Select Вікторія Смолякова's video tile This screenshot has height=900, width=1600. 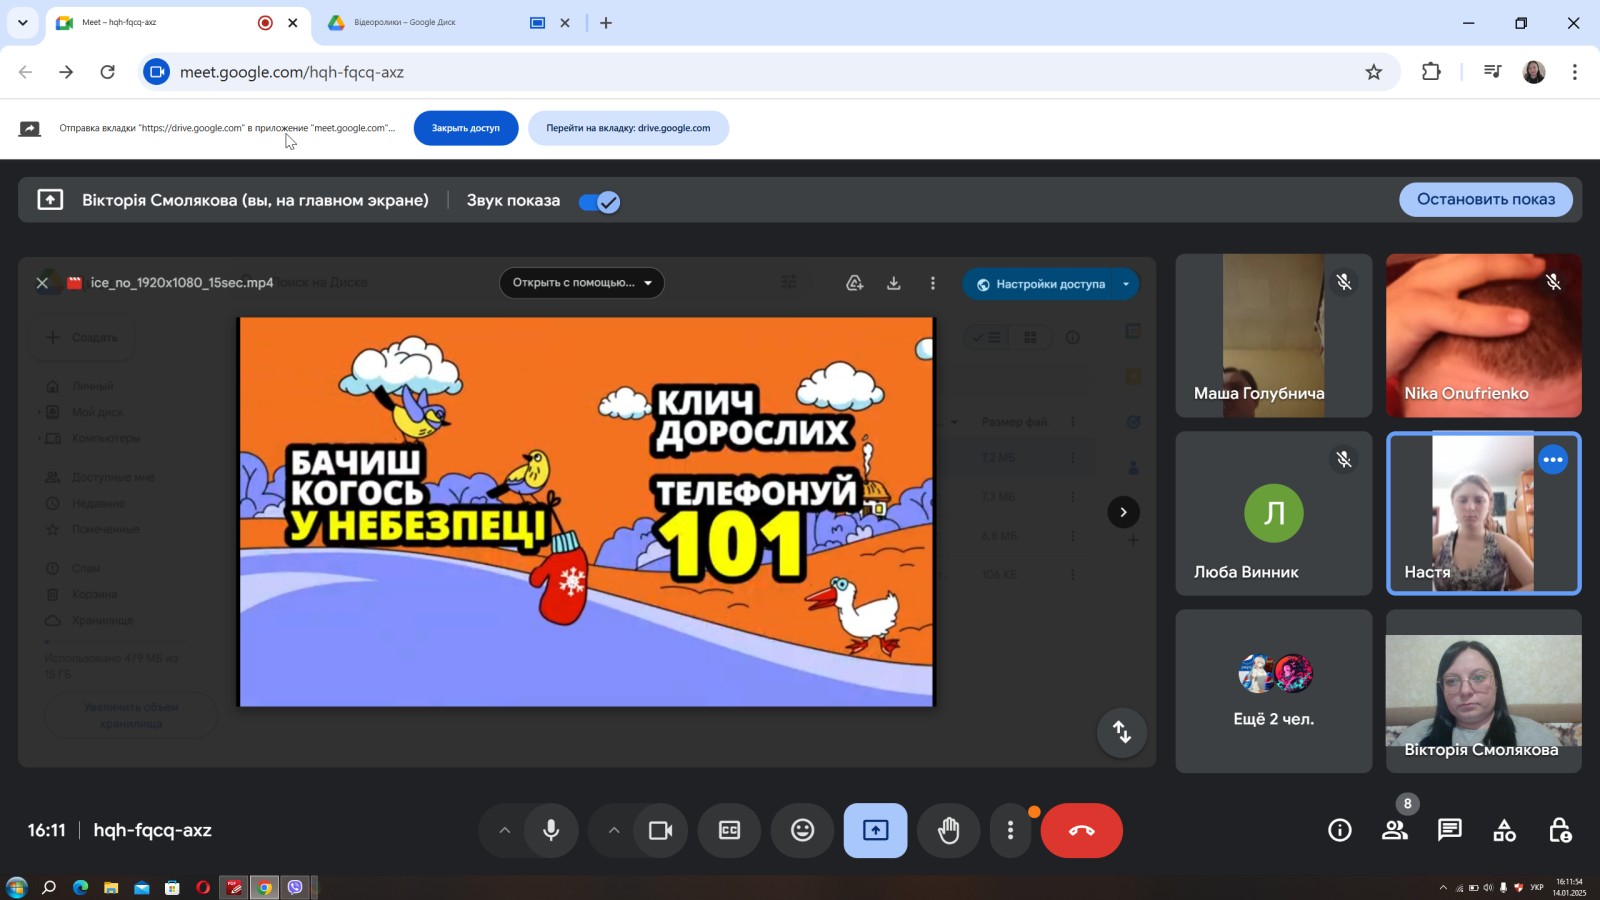(x=1483, y=691)
